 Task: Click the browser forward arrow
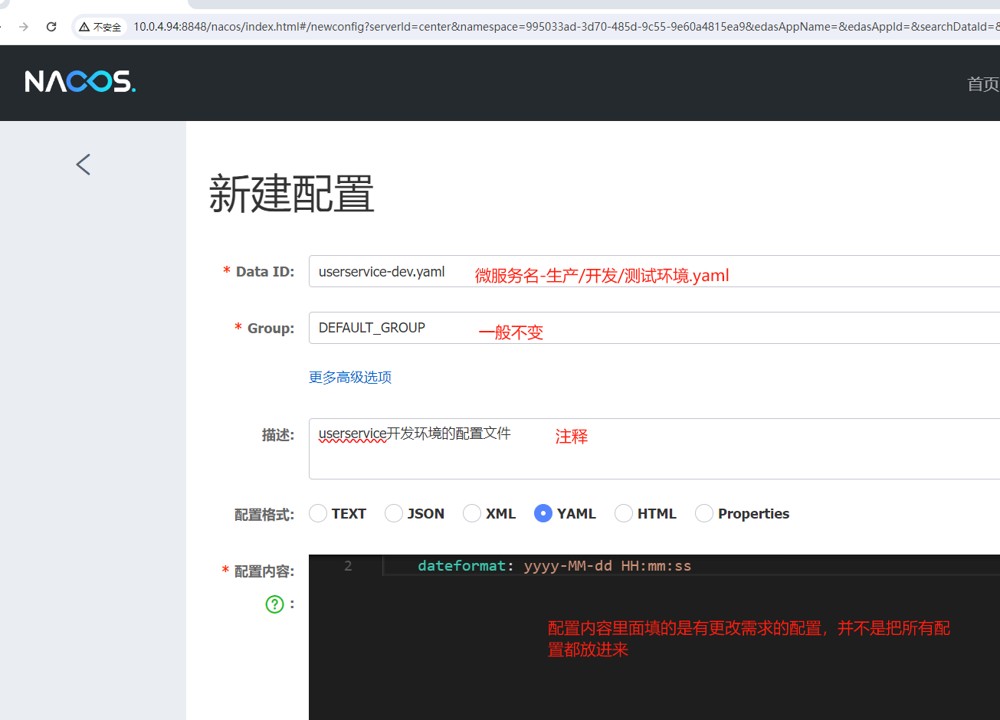(24, 27)
